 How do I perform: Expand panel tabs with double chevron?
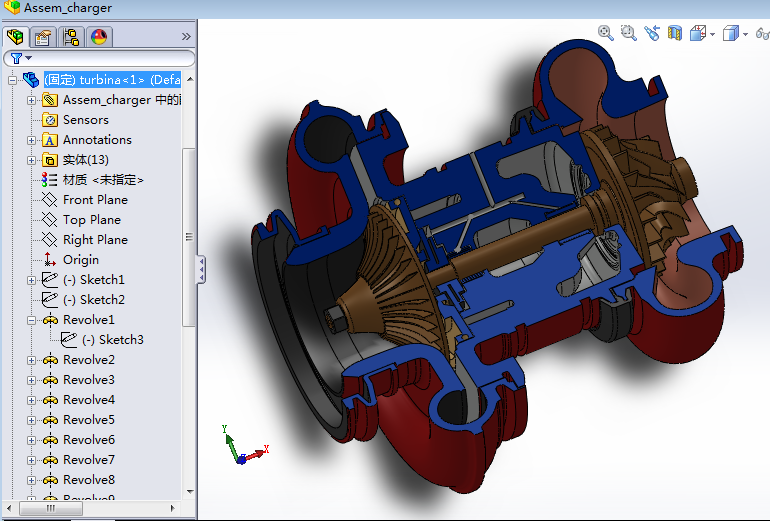[x=186, y=36]
